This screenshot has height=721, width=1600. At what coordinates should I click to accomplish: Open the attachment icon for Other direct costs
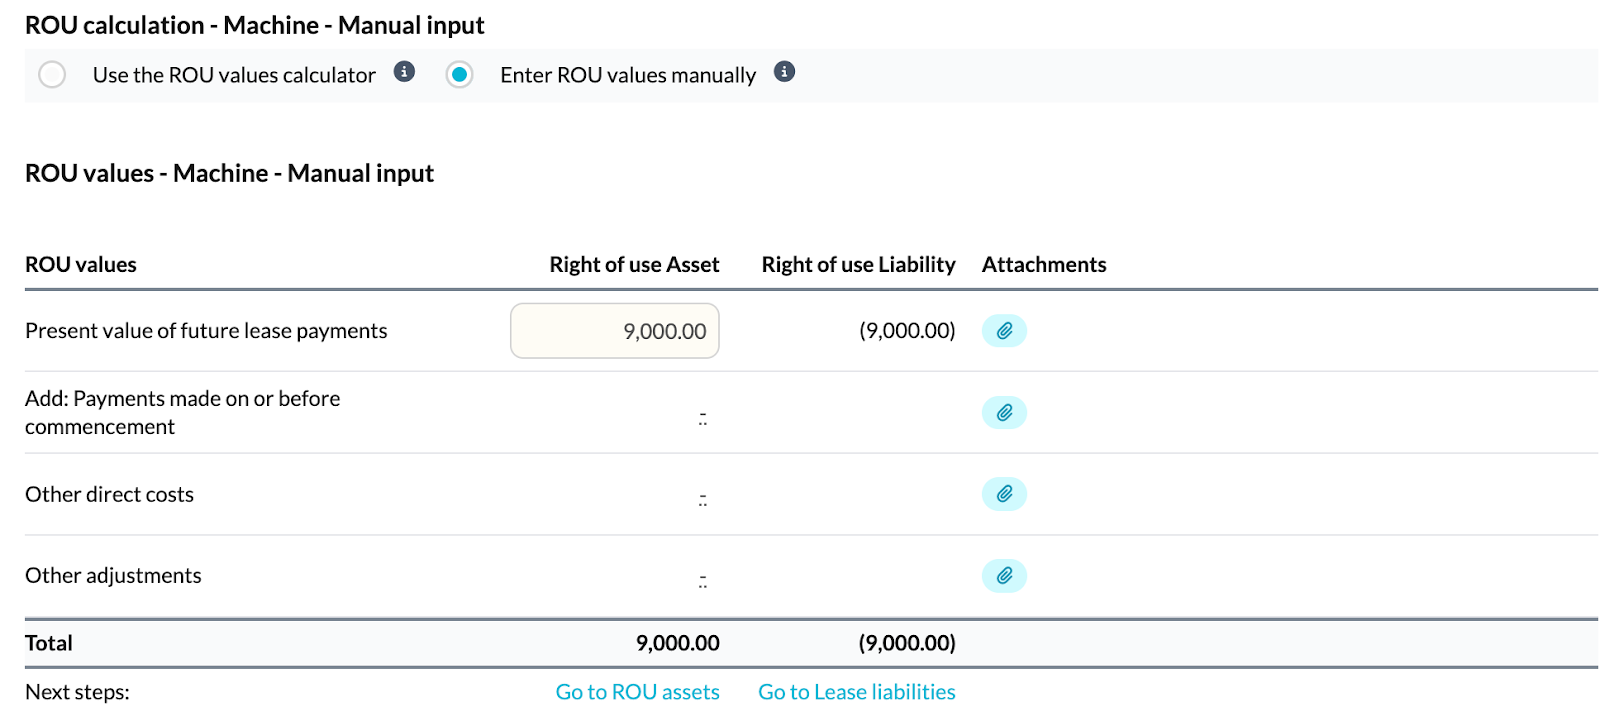click(x=1004, y=494)
